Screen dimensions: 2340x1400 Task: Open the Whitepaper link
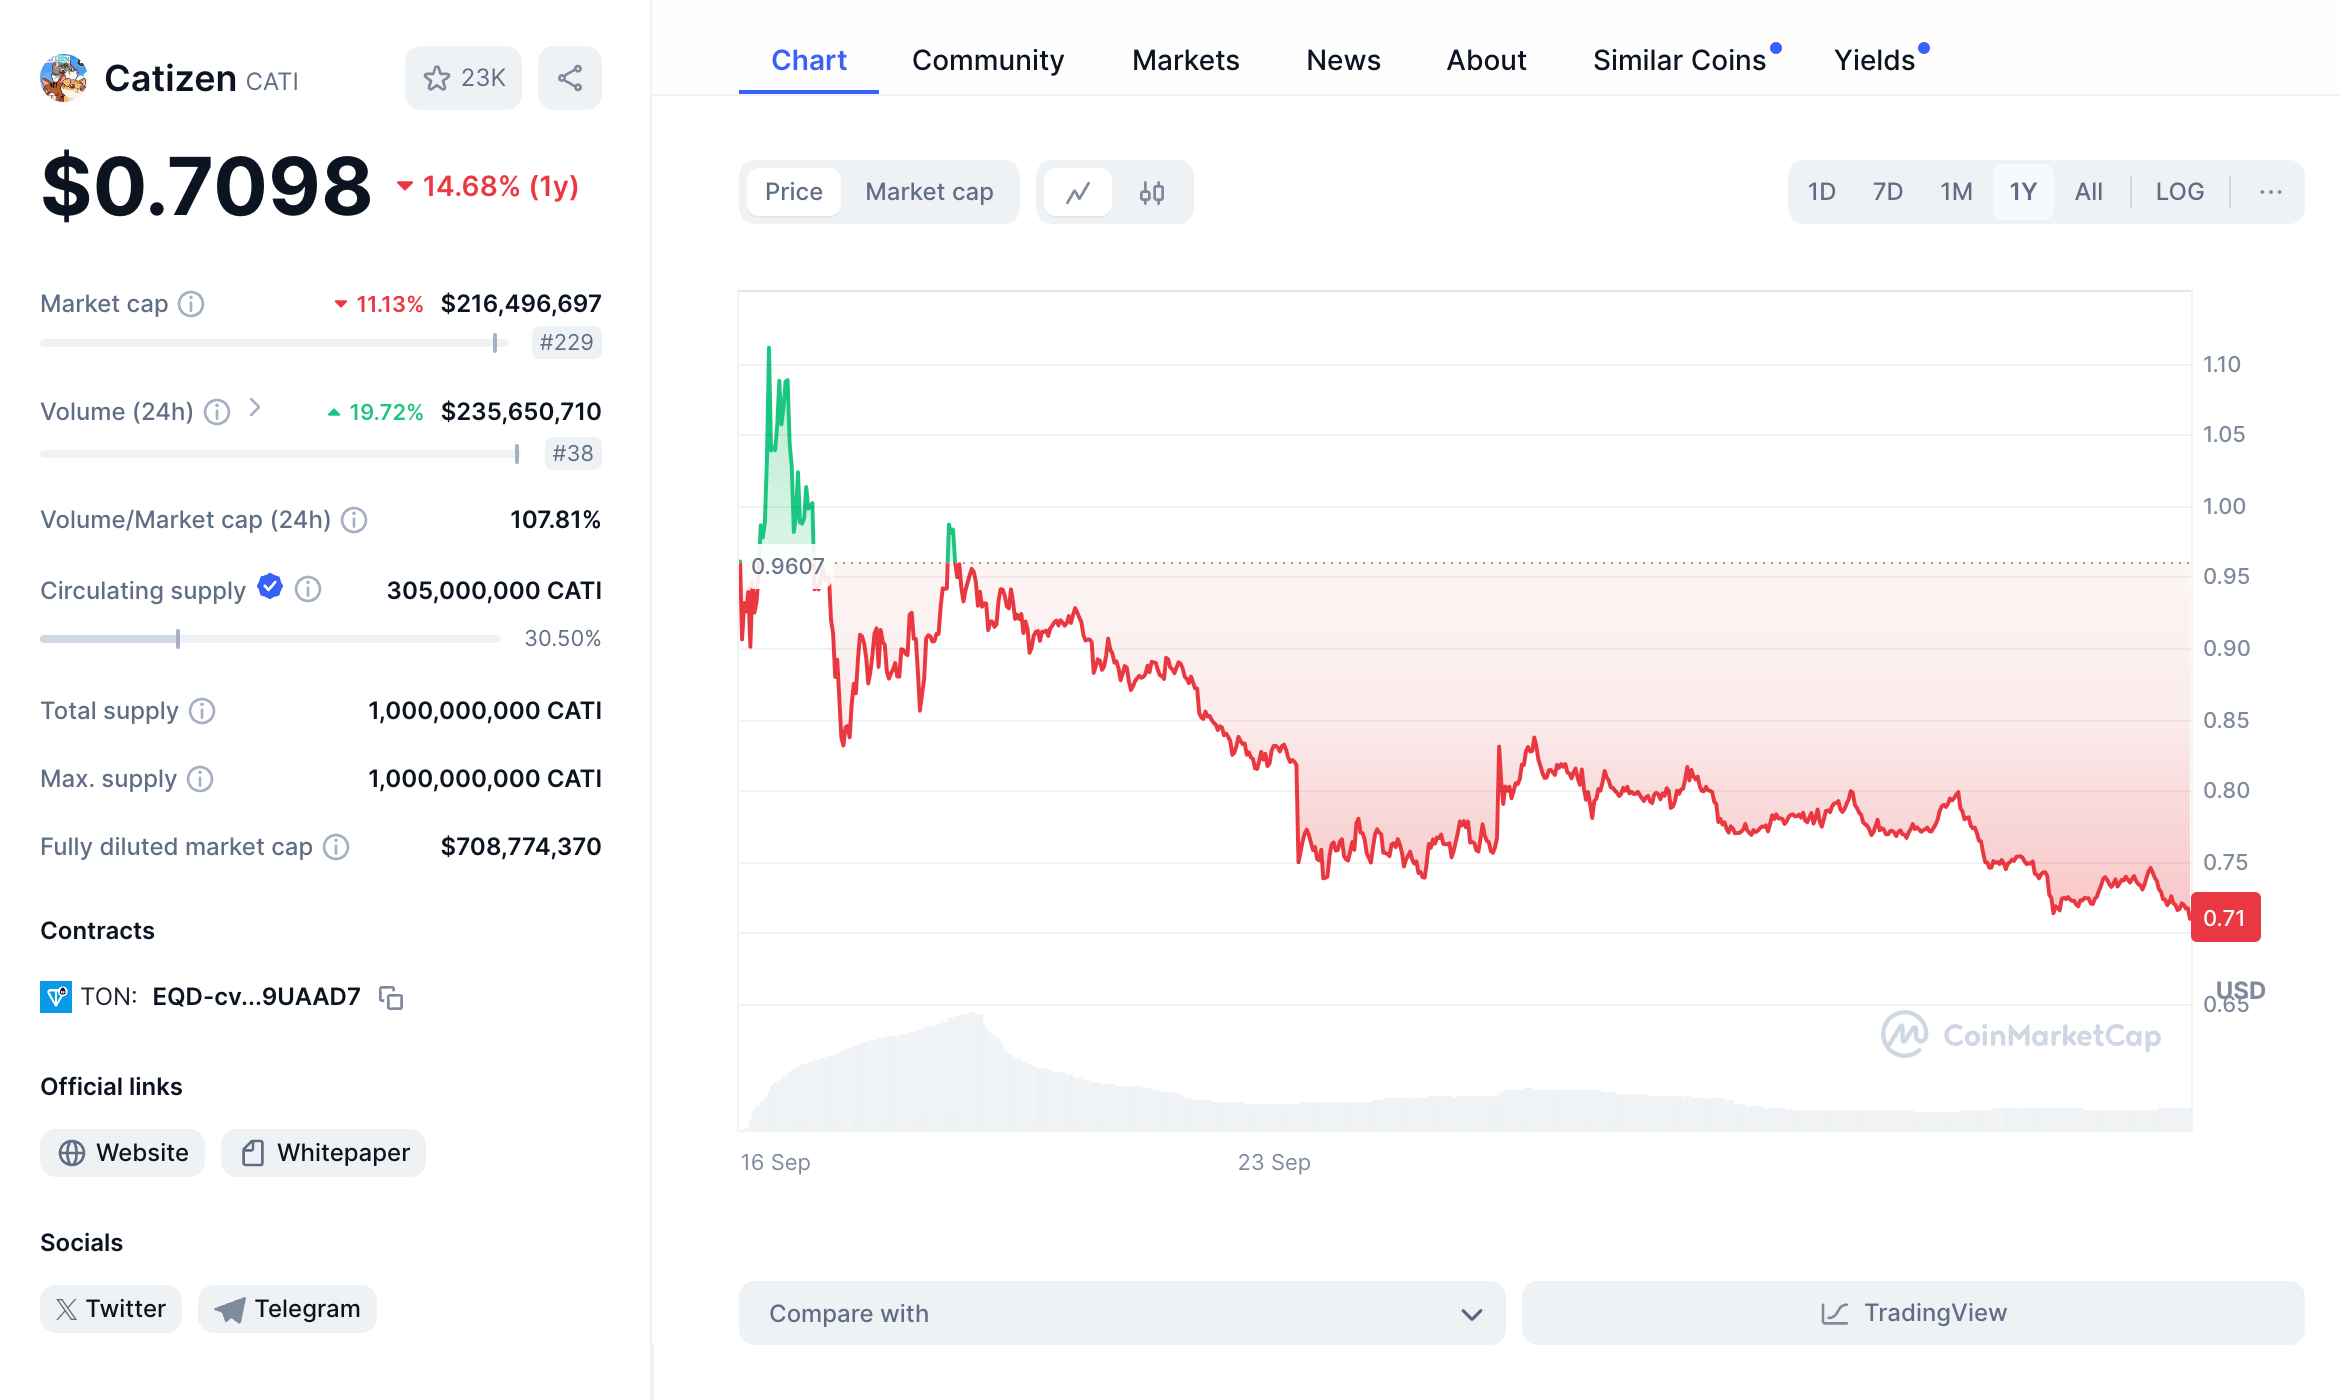[x=323, y=1153]
